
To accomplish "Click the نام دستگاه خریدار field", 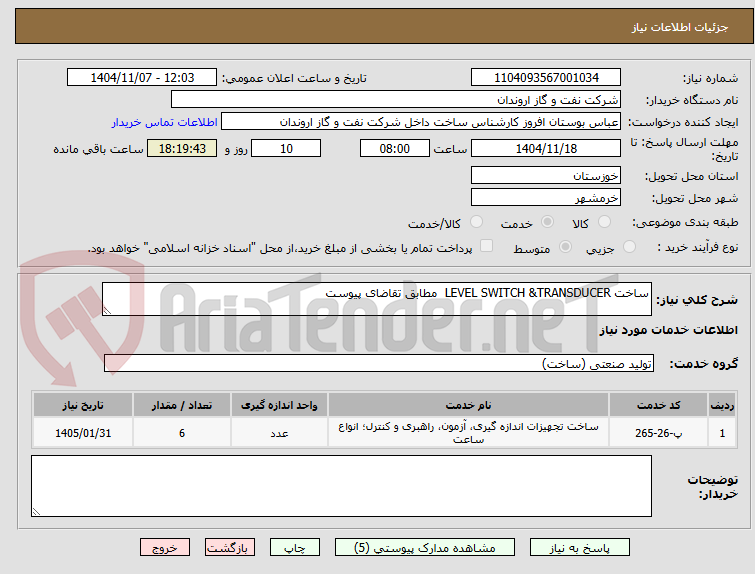I will 395,99.
